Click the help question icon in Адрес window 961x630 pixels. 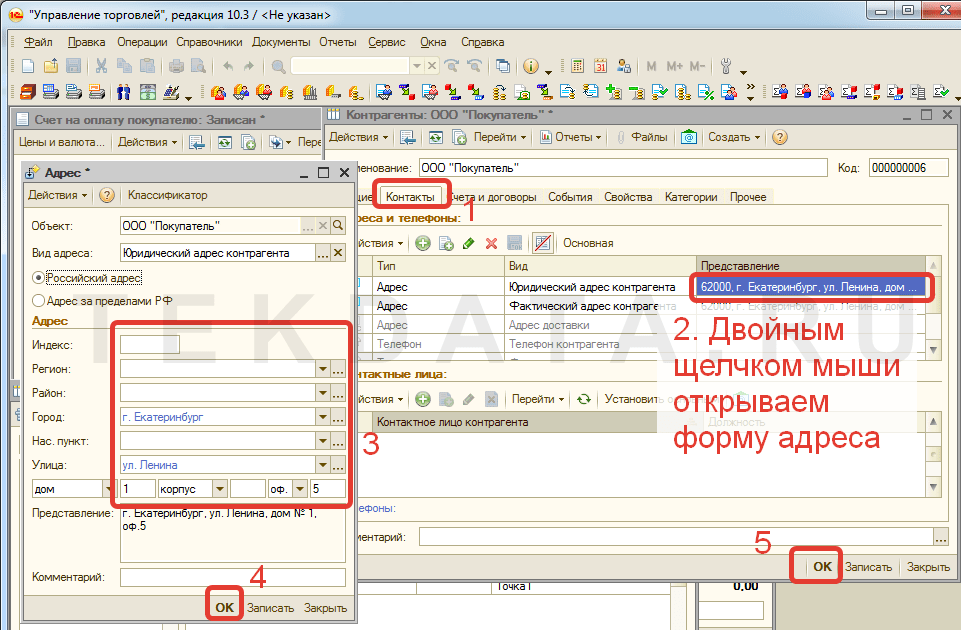107,195
